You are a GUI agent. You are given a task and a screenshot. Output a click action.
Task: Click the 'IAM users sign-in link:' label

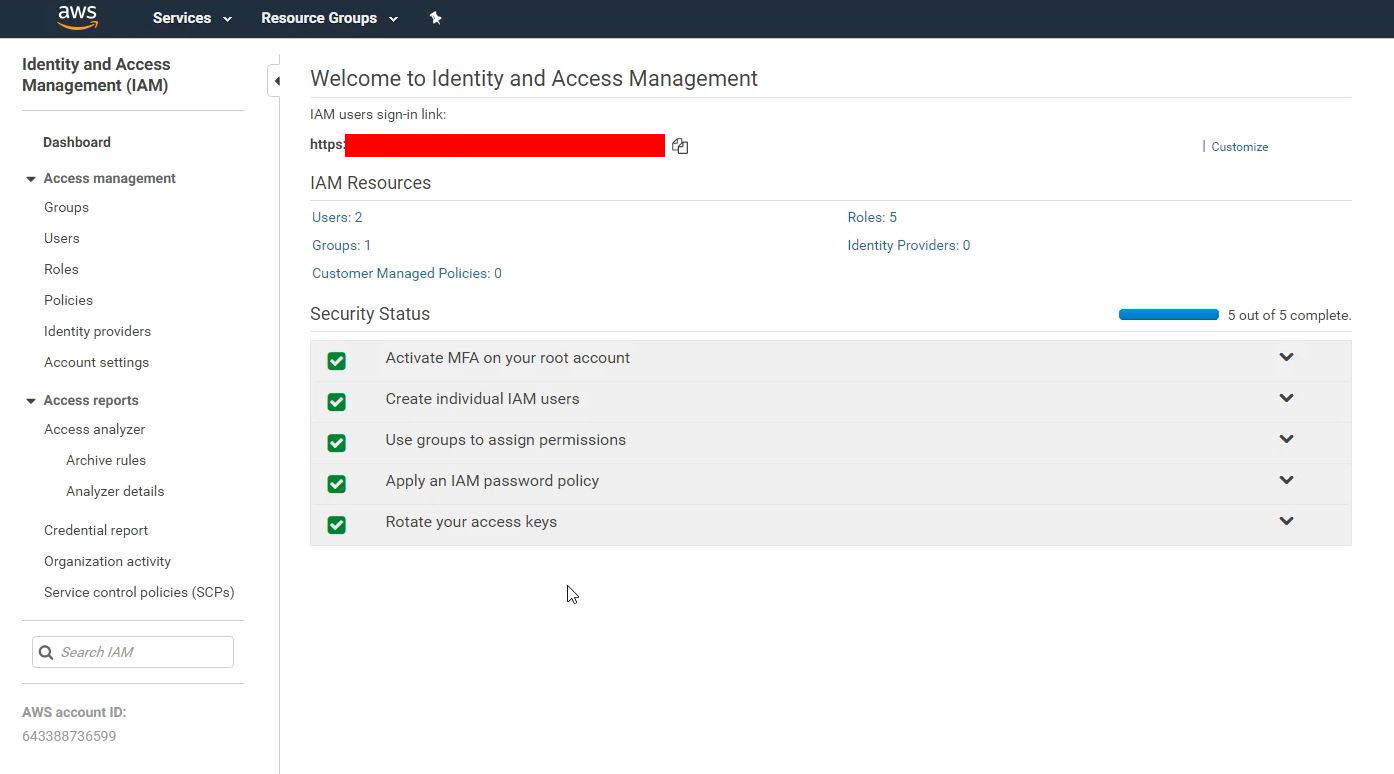tap(378, 114)
